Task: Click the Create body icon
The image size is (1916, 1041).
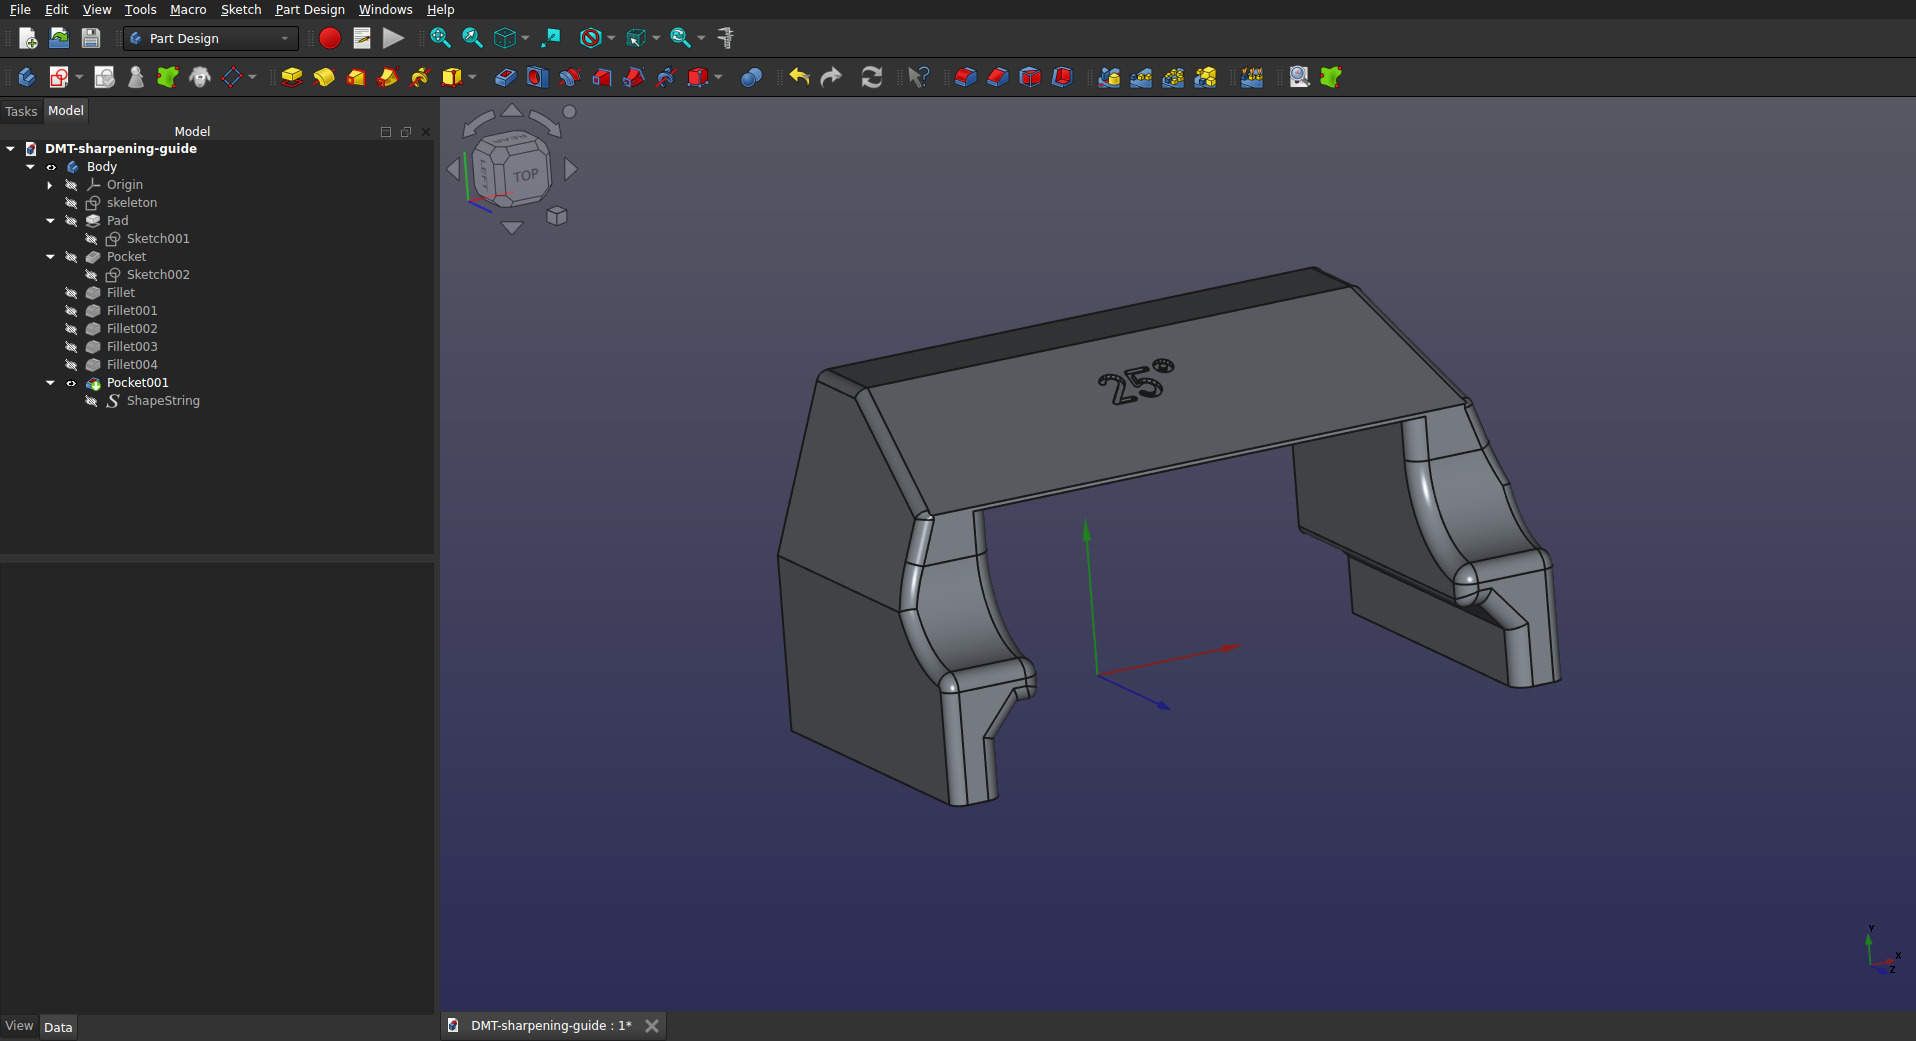Action: coord(27,77)
